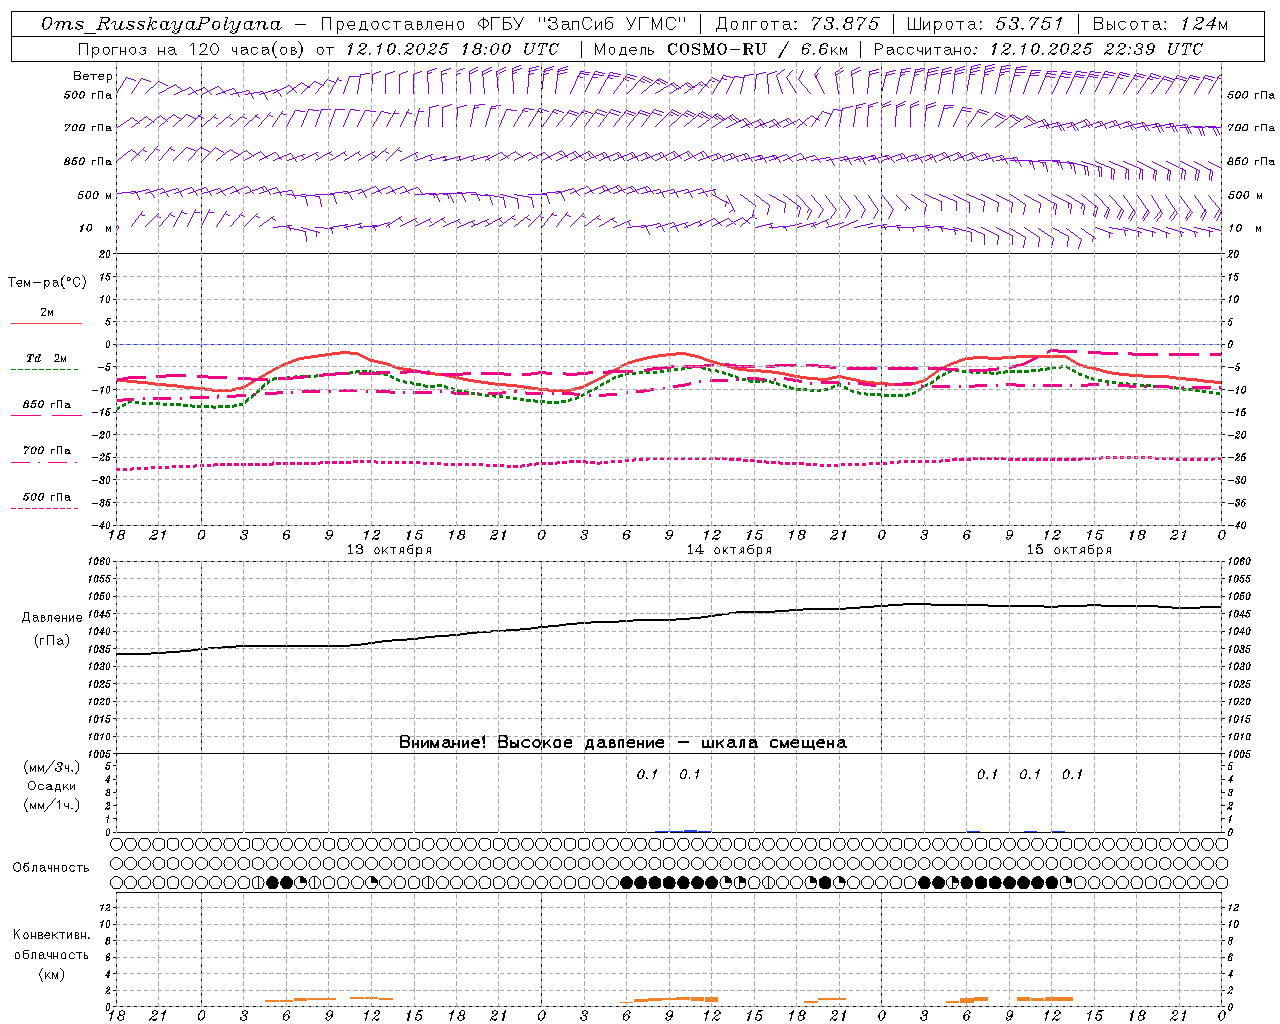Click the Ветер wind panel label
The height and width of the screenshot is (1024, 1280).
[92, 76]
